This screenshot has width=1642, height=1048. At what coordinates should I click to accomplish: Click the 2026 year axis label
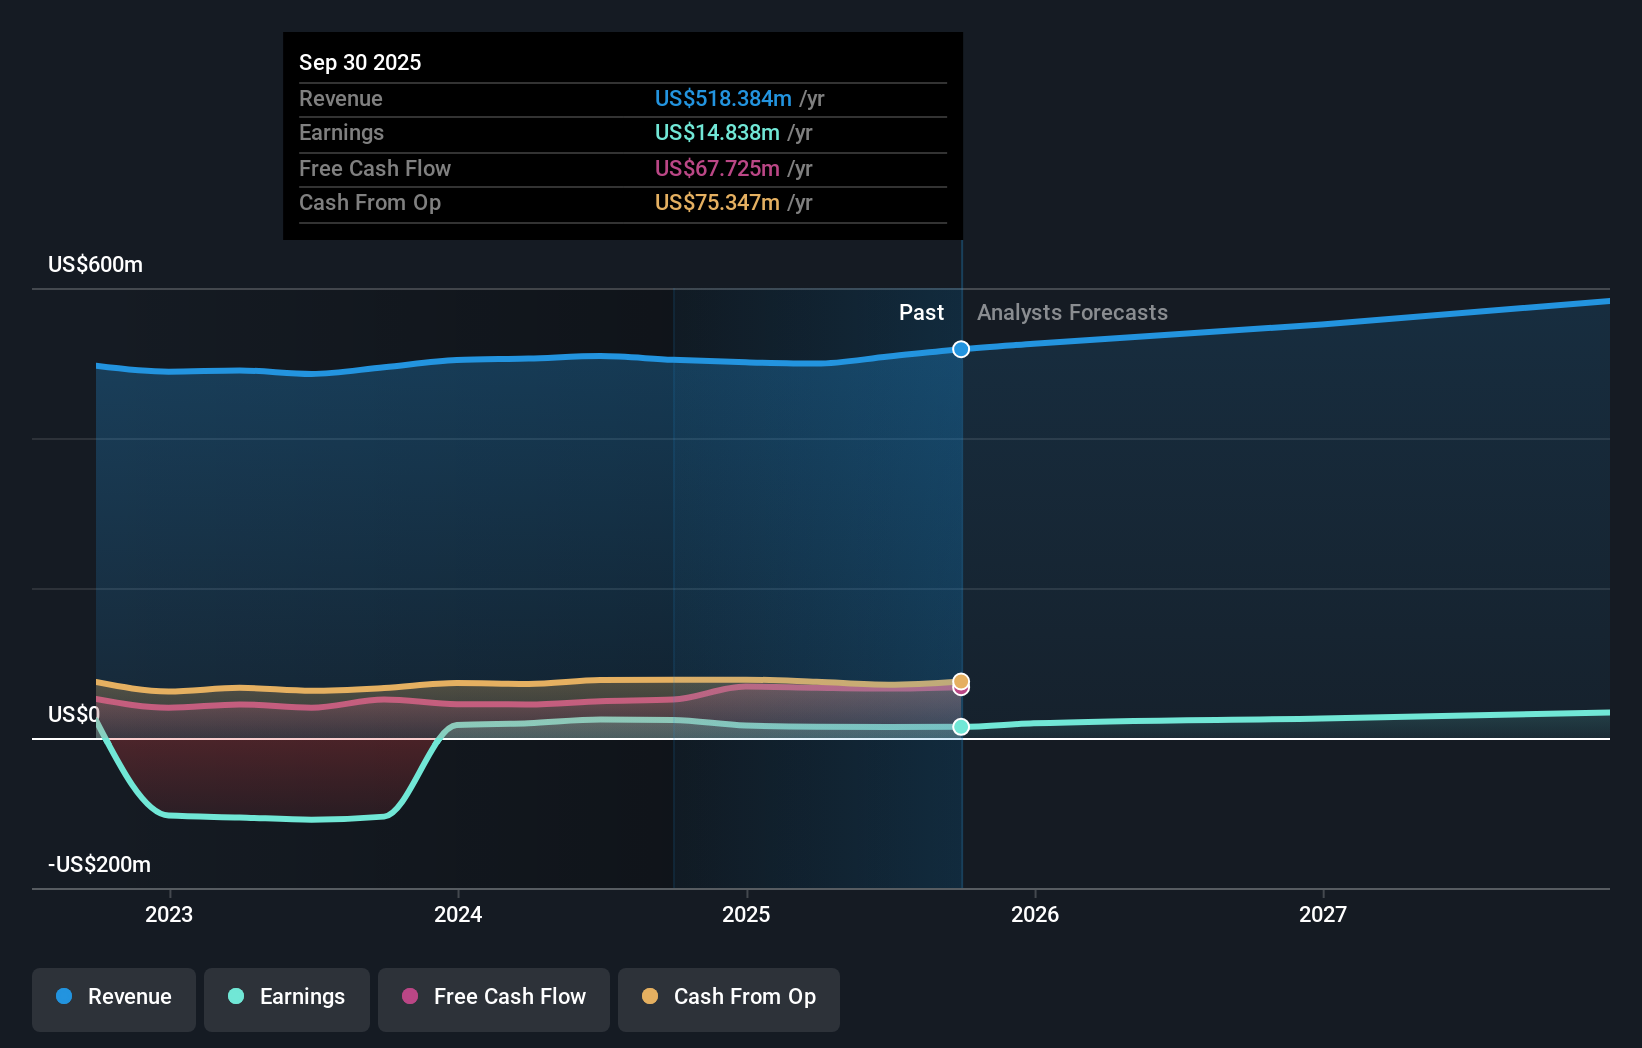coord(1036,913)
